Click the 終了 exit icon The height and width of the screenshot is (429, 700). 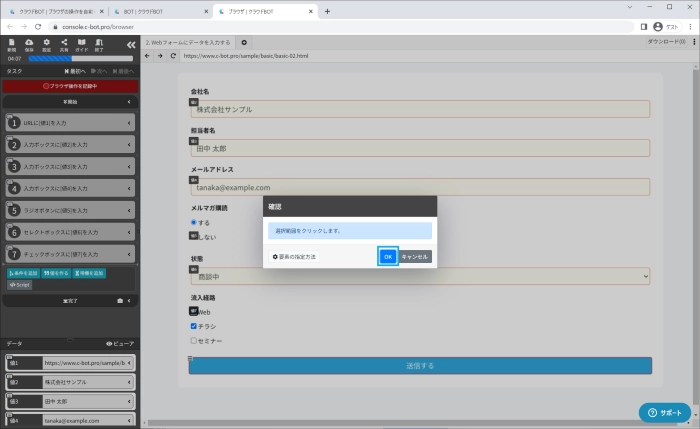(99, 44)
